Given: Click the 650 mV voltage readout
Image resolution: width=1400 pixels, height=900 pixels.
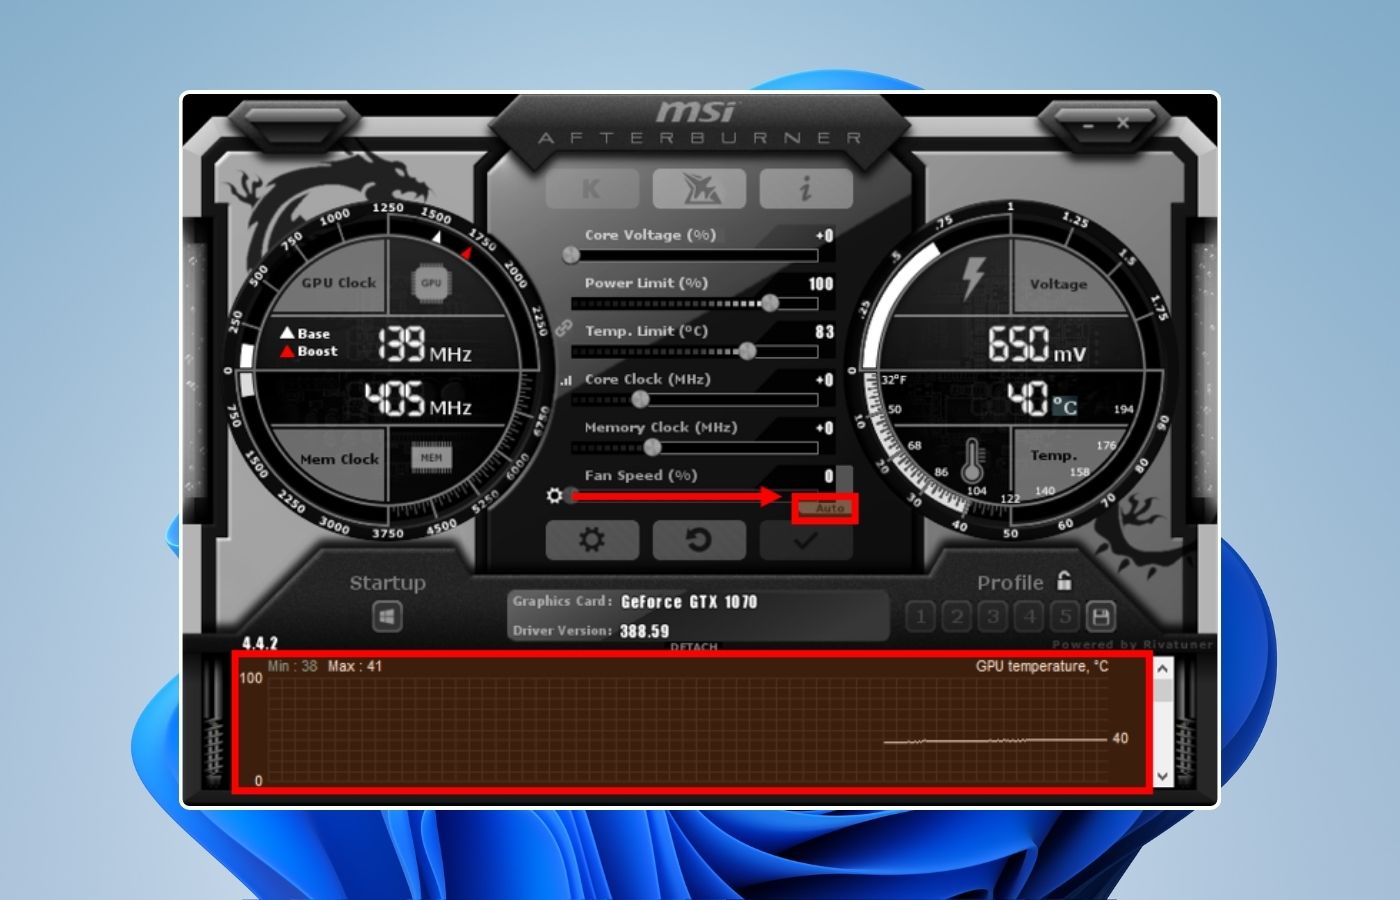Looking at the screenshot, I should 1036,345.
